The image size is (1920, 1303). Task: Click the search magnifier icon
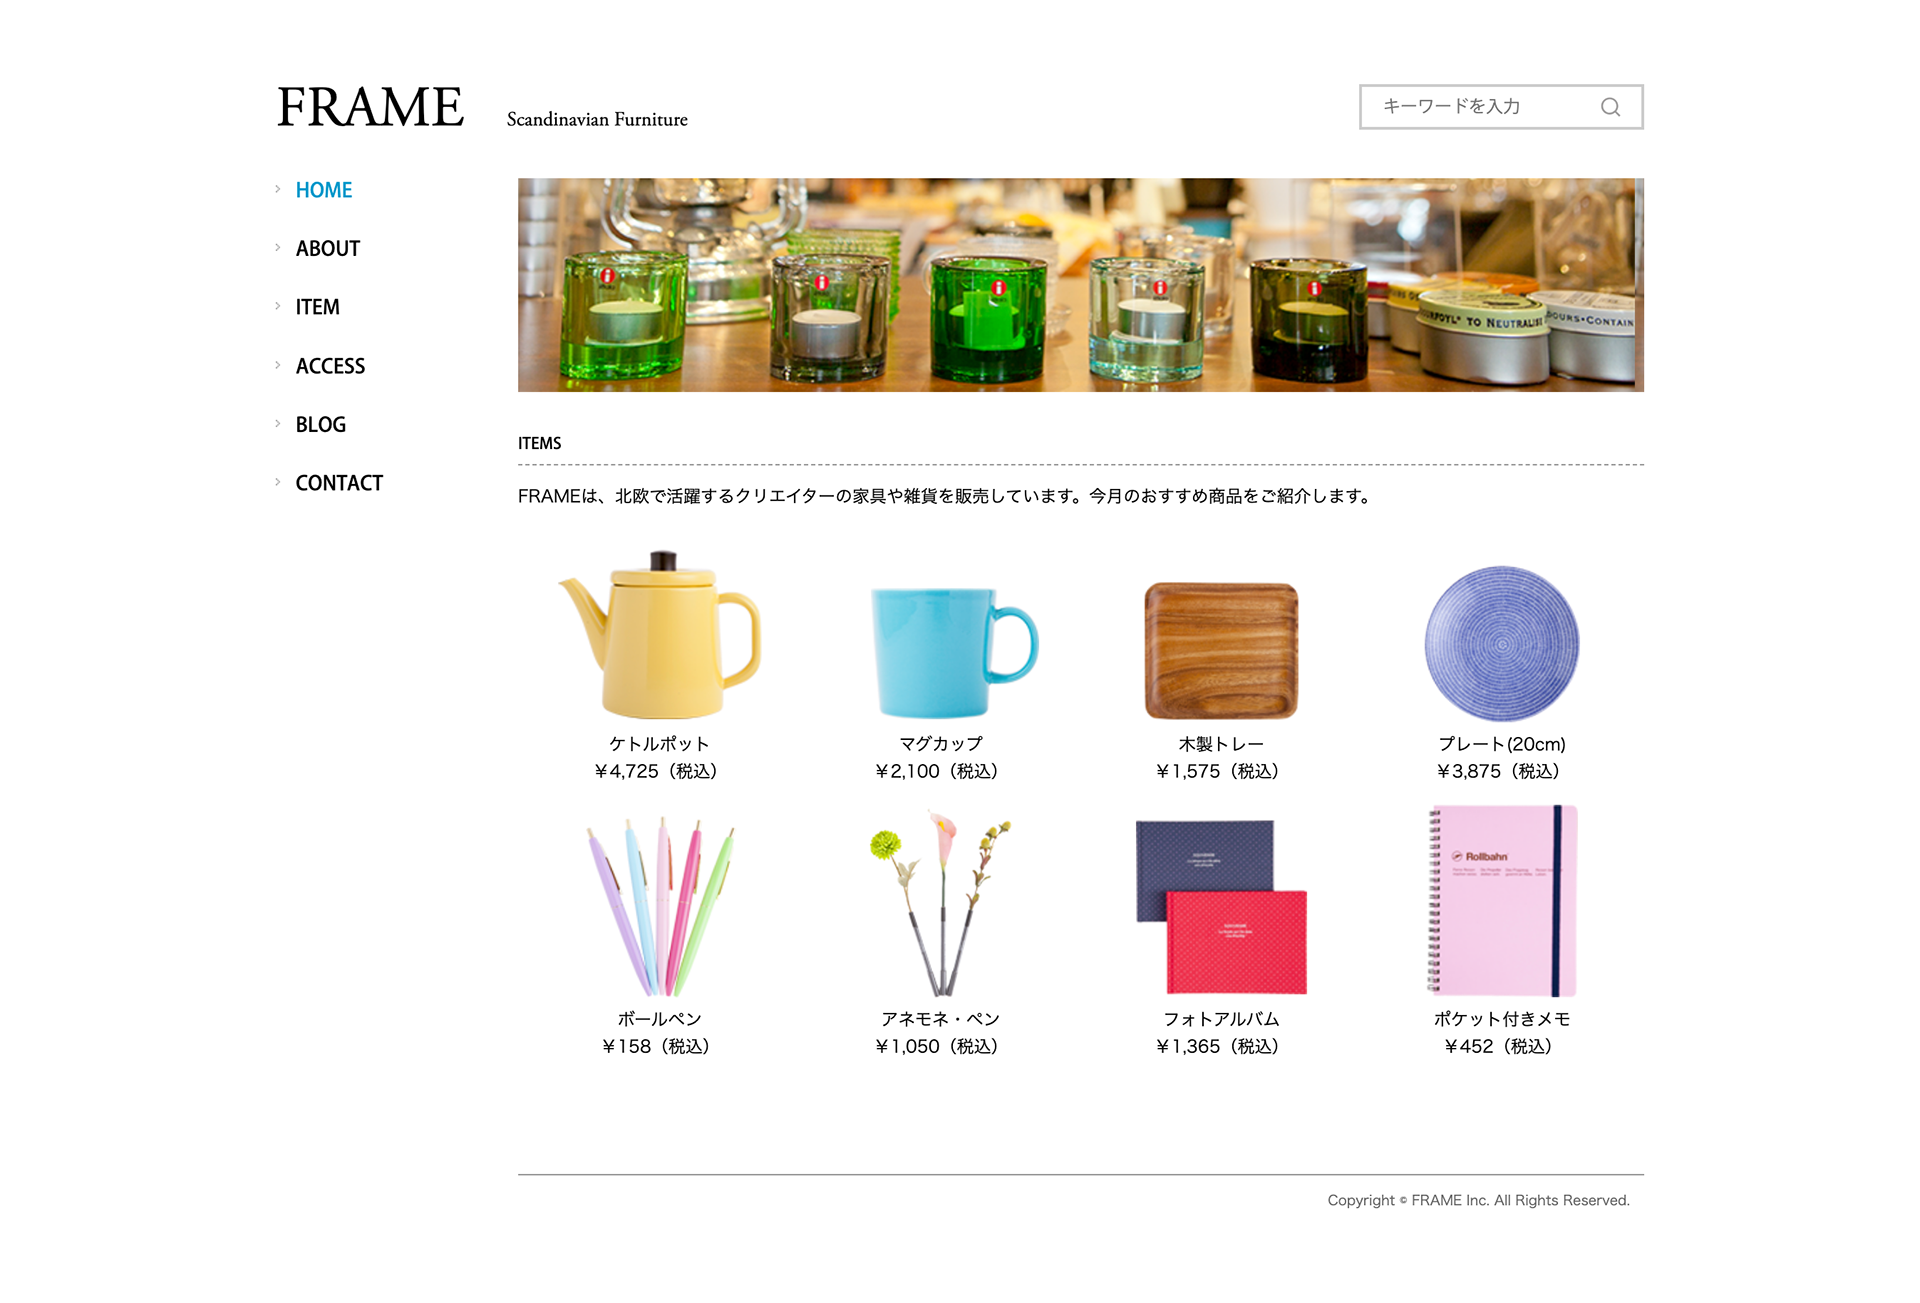click(1609, 107)
